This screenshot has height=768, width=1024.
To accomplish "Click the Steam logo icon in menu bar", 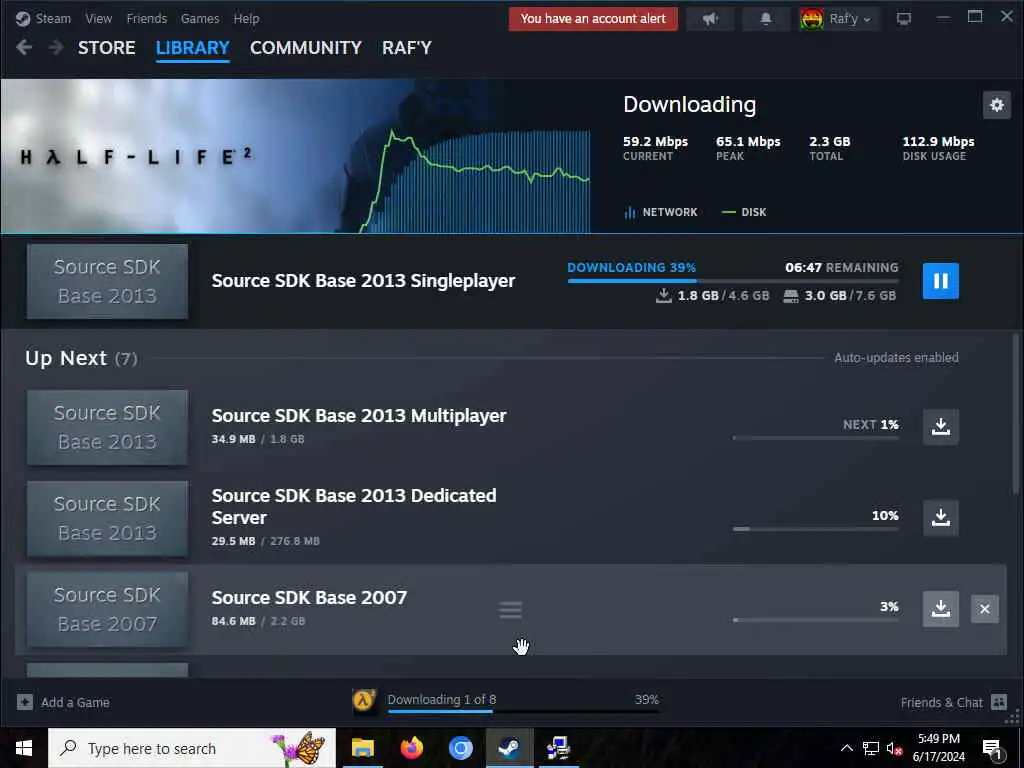I will coord(23,18).
